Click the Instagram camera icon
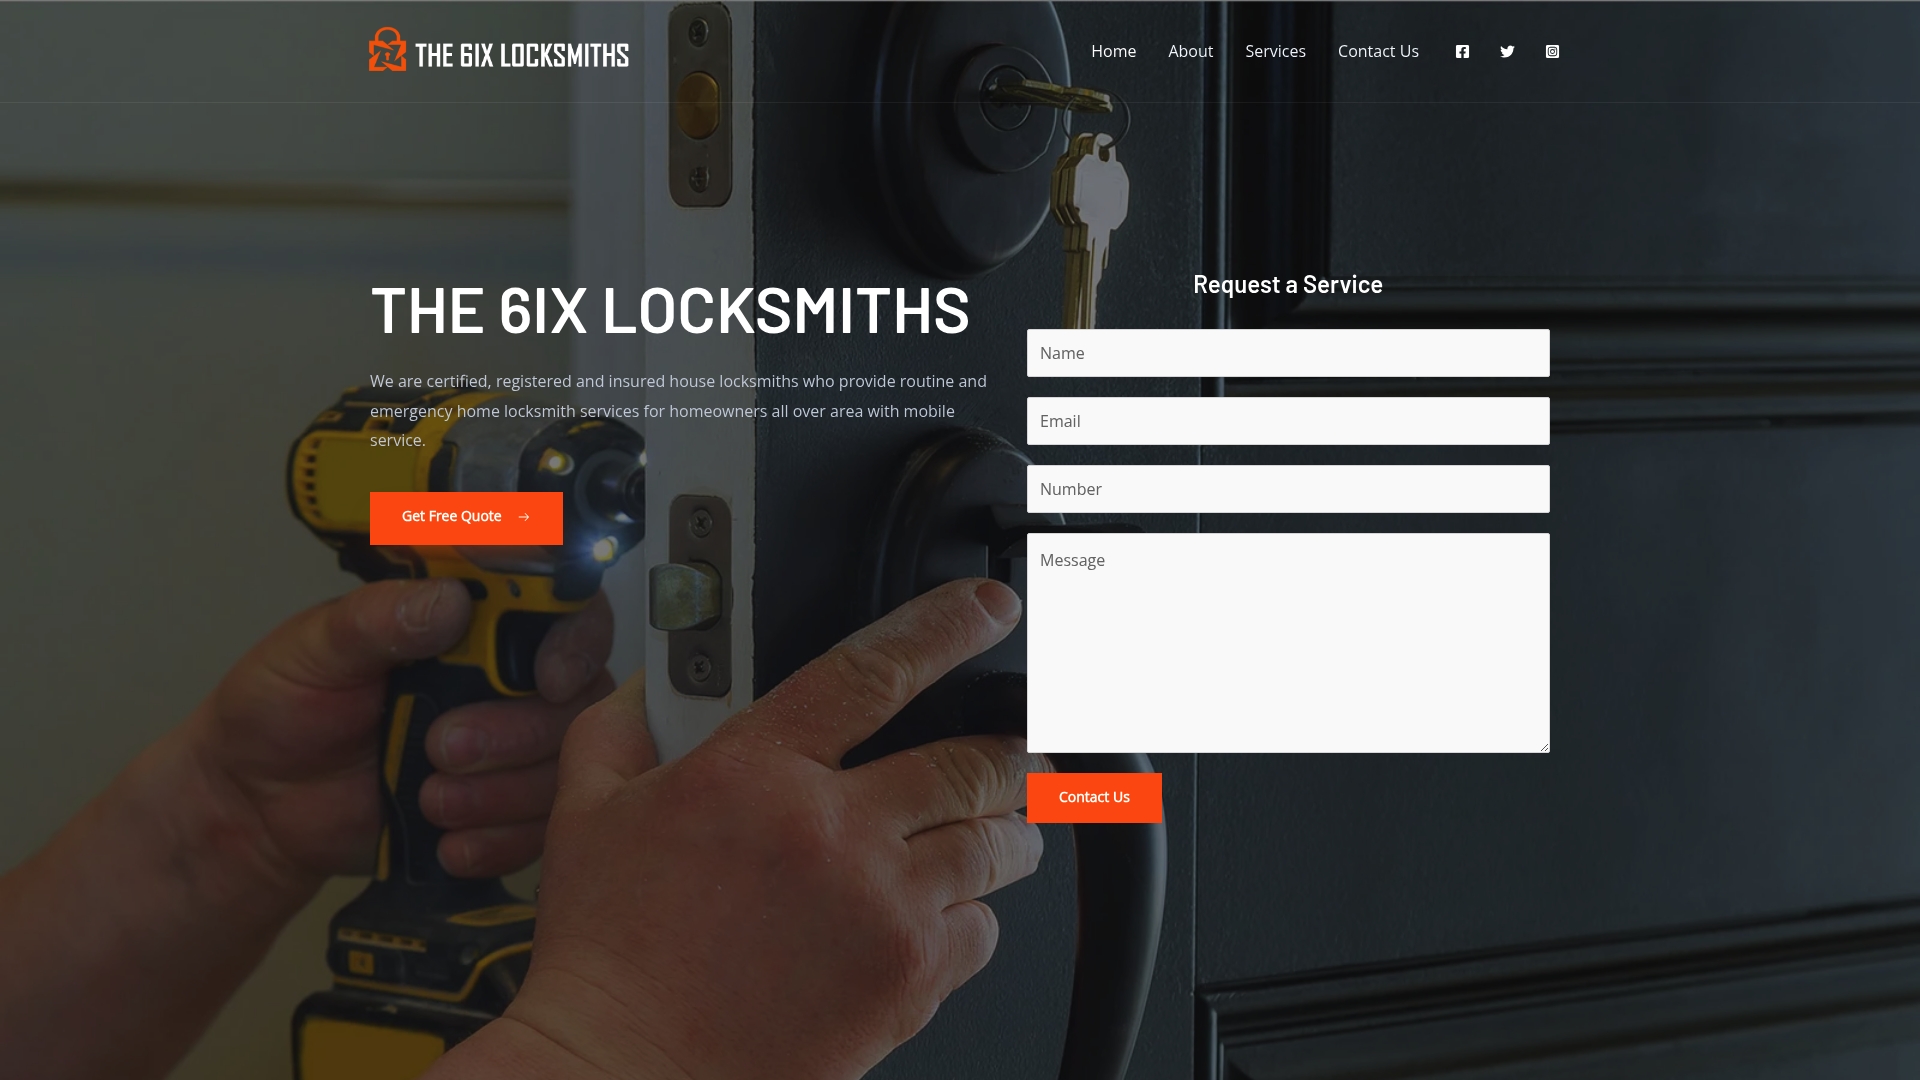The width and height of the screenshot is (1920, 1080). pos(1552,51)
